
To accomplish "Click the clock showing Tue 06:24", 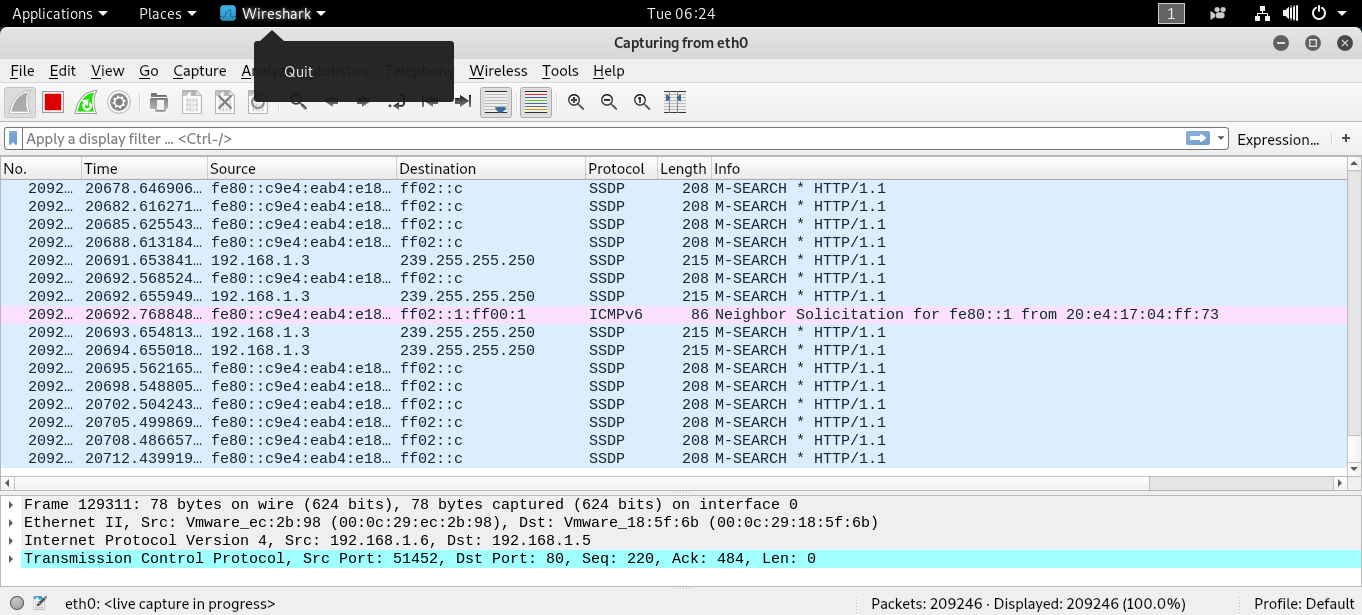I will [681, 13].
